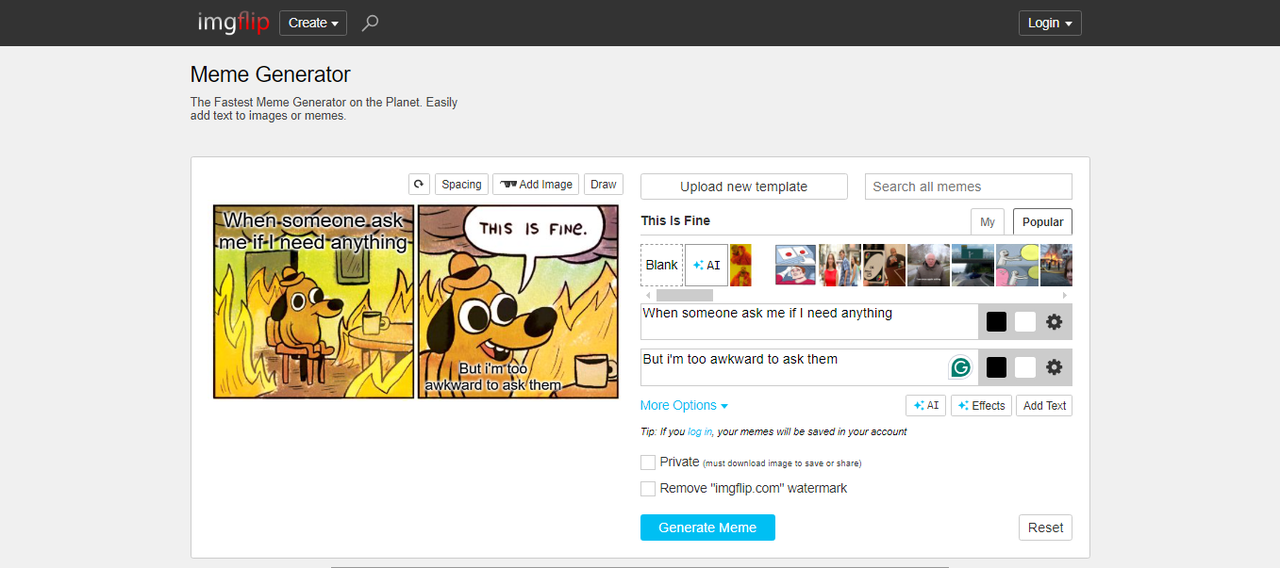1280x568 pixels.
Task: Check Remove imgflip.com watermark box
Action: tap(648, 488)
